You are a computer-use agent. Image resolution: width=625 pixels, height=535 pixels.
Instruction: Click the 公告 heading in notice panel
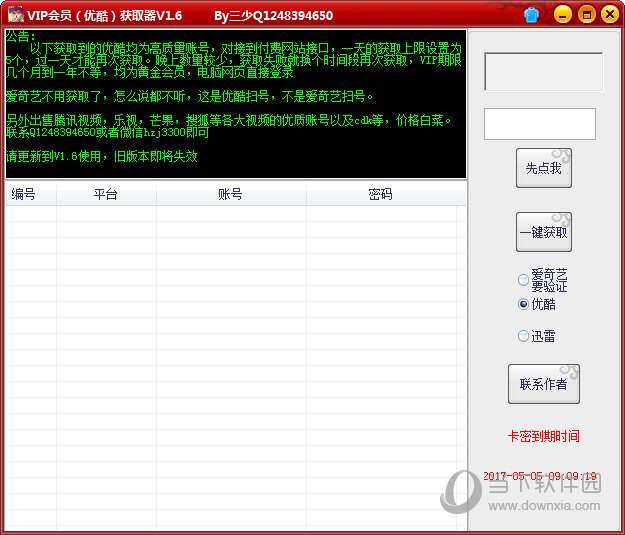21,36
